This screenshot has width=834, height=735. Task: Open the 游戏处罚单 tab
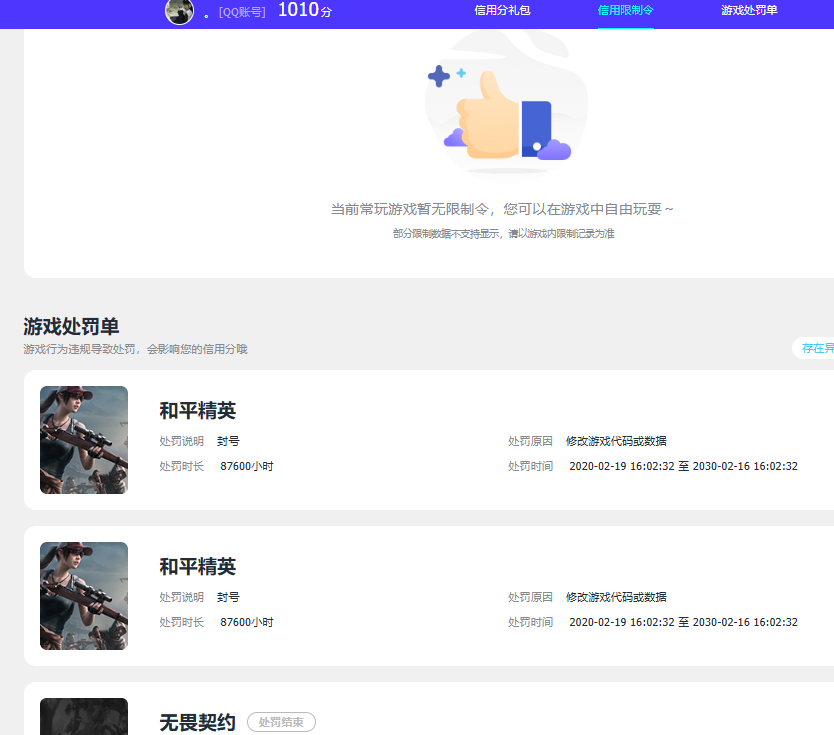746,12
